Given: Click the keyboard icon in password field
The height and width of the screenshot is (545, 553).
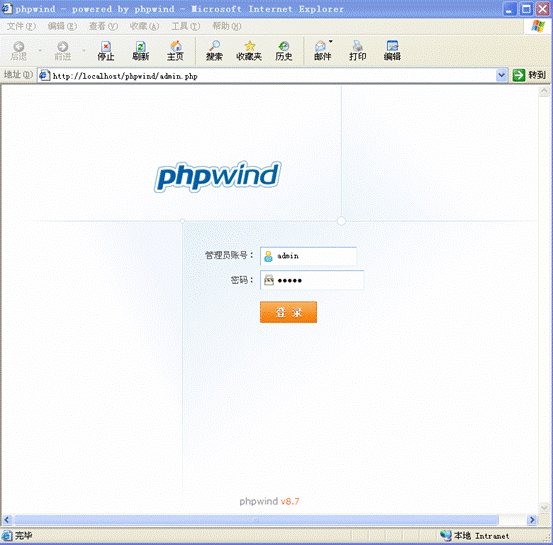Looking at the screenshot, I should click(x=269, y=280).
